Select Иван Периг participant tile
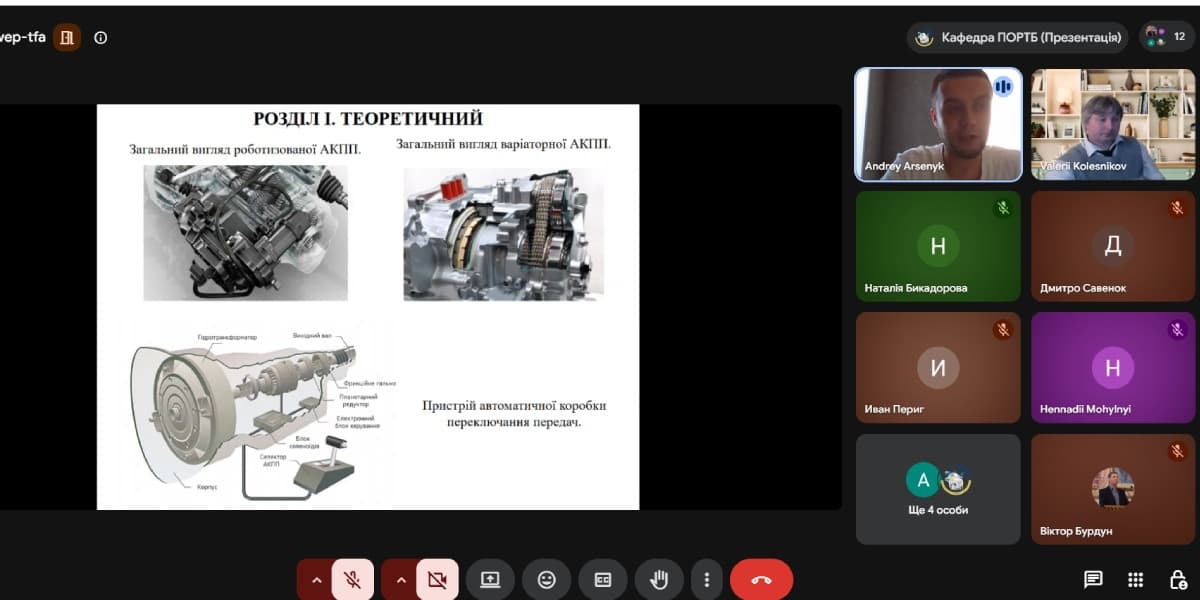This screenshot has height=600, width=1200. [x=938, y=367]
